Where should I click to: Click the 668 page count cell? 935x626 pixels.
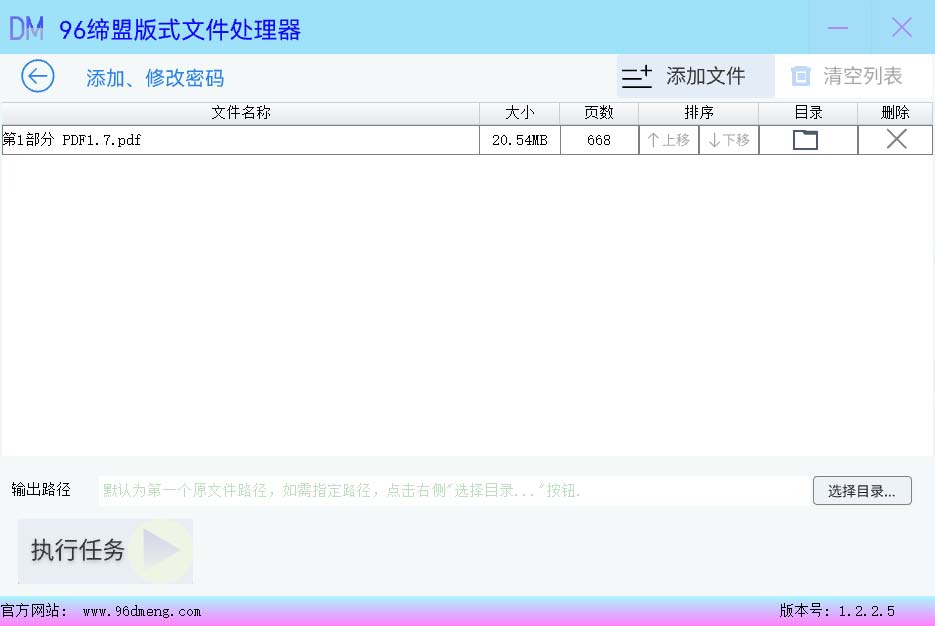pyautogui.click(x=599, y=140)
